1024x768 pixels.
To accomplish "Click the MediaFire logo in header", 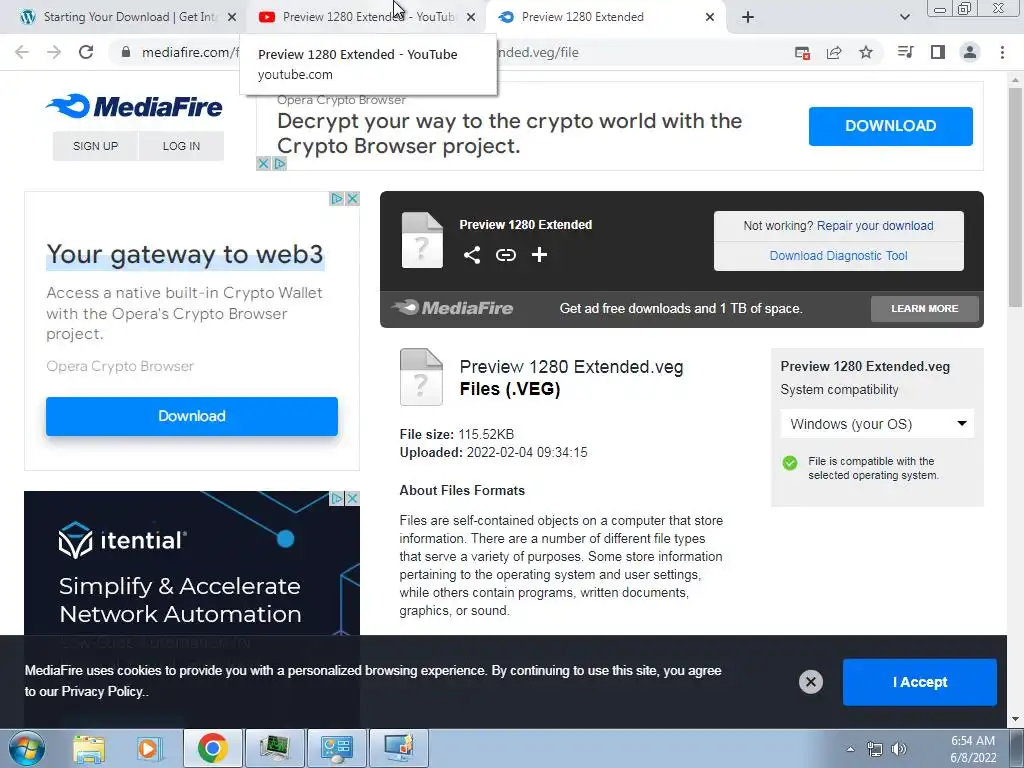I will (x=135, y=106).
